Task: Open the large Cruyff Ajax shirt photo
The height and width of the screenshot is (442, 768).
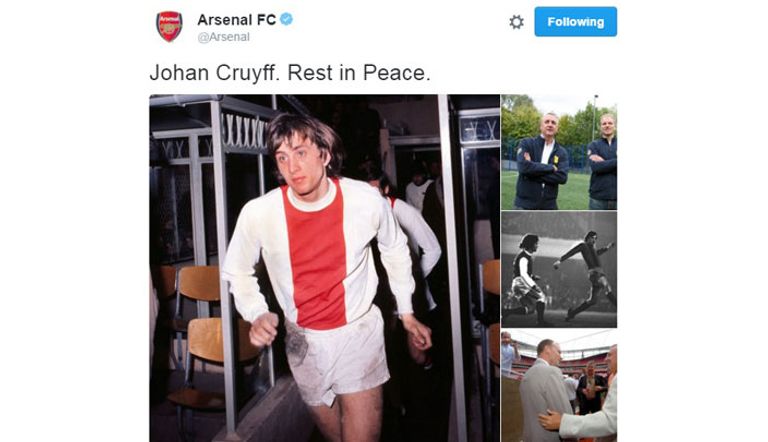Action: [x=325, y=268]
